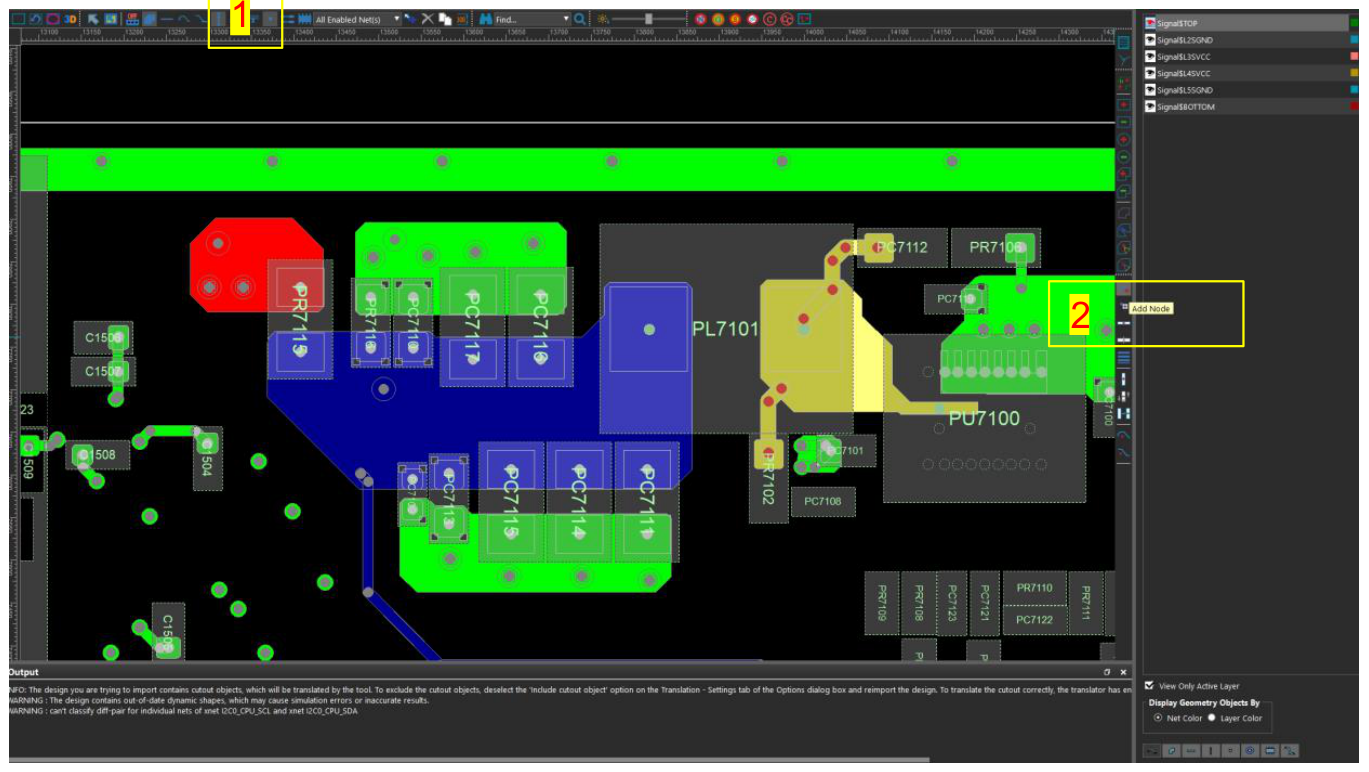Open the All Enabled Net(s) dropdown
Viewport: 1369px width, 772px height.
pos(397,19)
